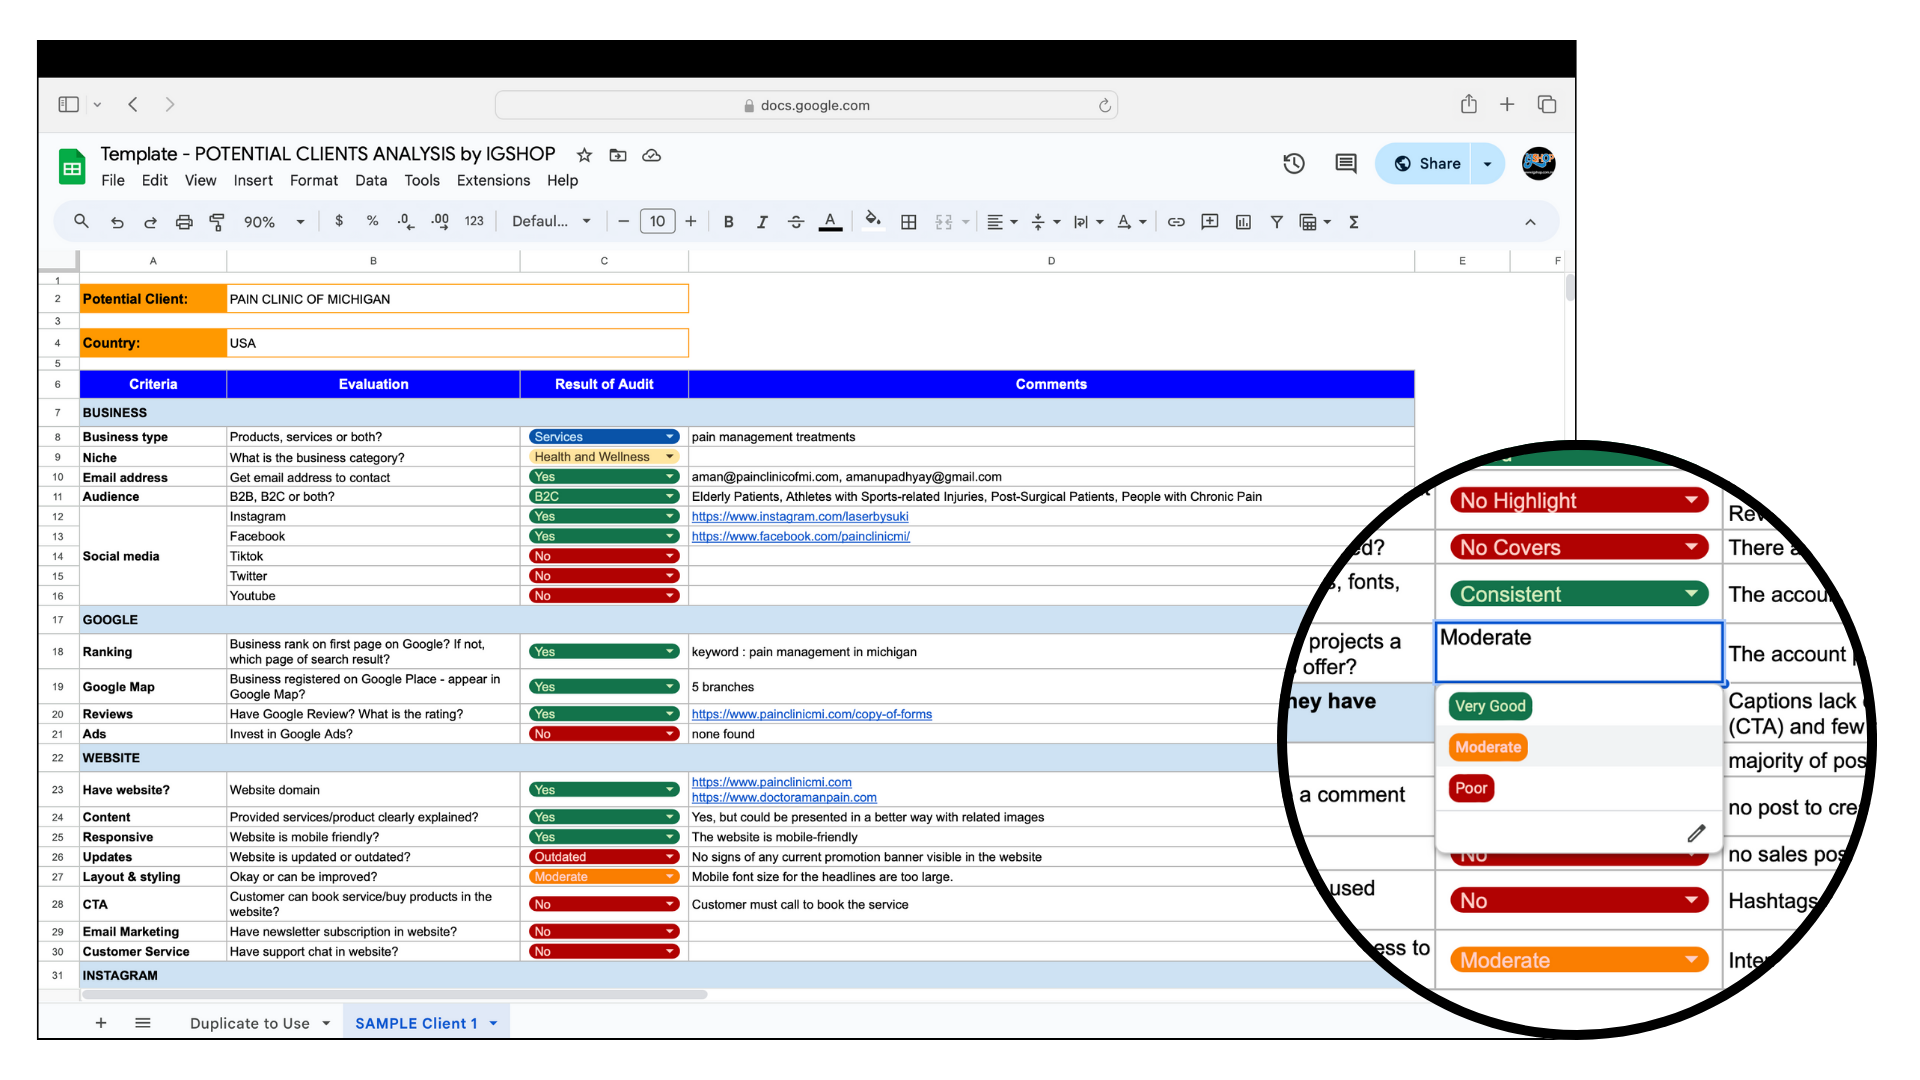The image size is (1920, 1080).
Task: Format as currency with dollar icon
Action: click(339, 221)
